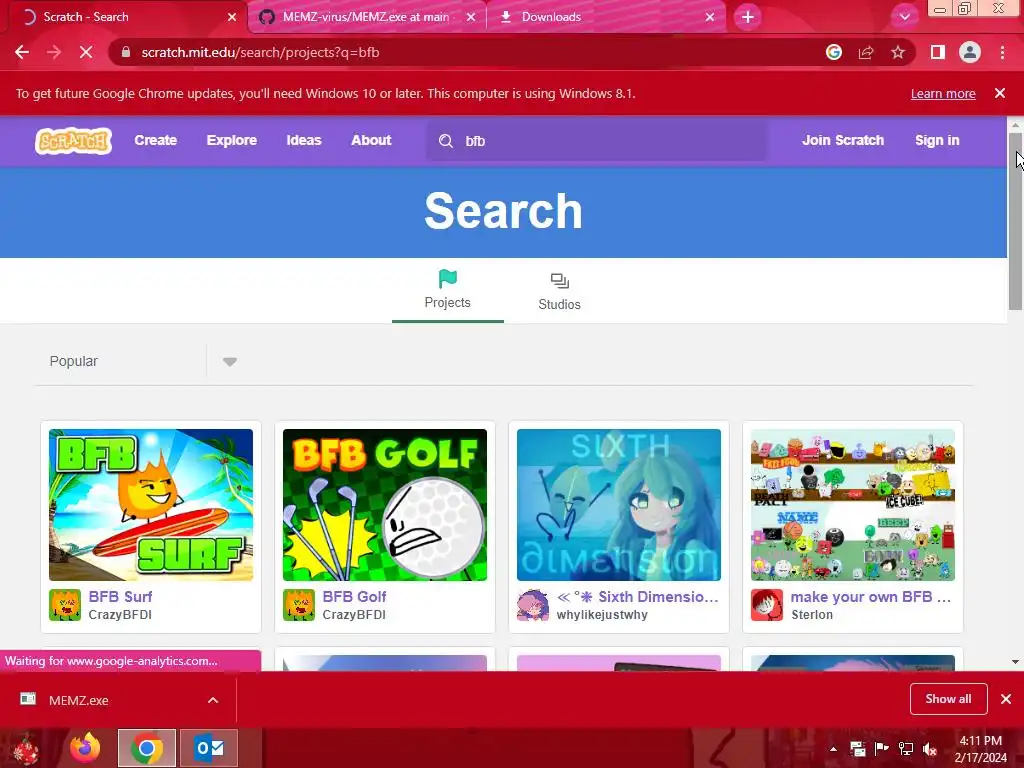Close the downloads bar
The height and width of the screenshot is (768, 1024).
(1006, 699)
